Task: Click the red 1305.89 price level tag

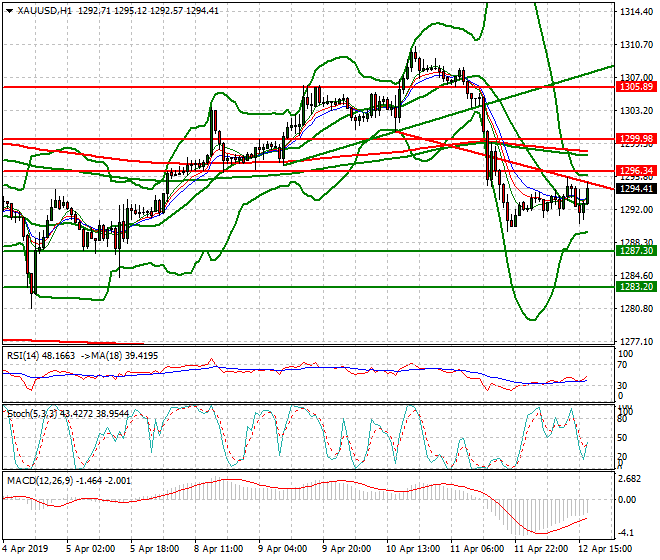Action: coord(636,88)
